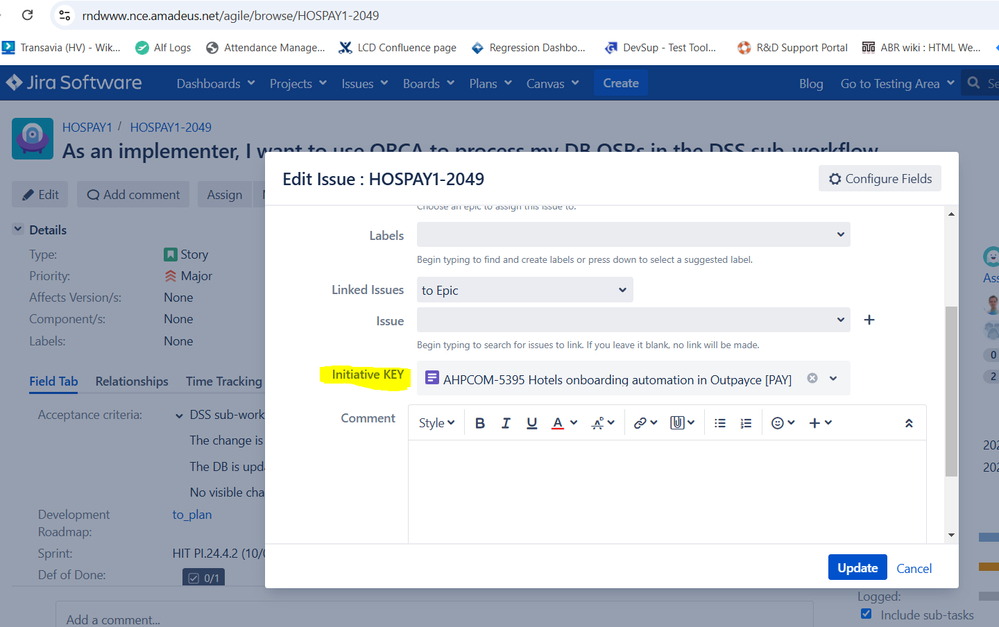The height and width of the screenshot is (627, 999).
Task: Insert a bulleted list
Action: click(720, 423)
